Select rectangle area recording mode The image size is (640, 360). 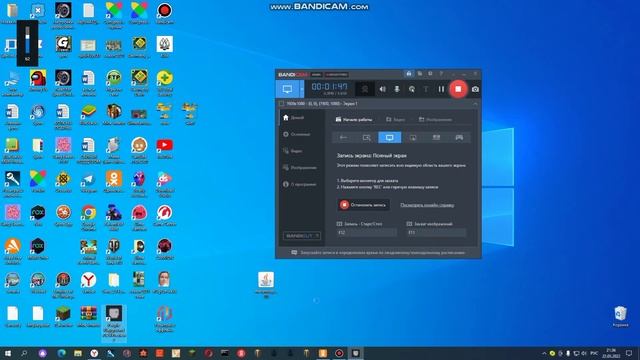coord(367,138)
